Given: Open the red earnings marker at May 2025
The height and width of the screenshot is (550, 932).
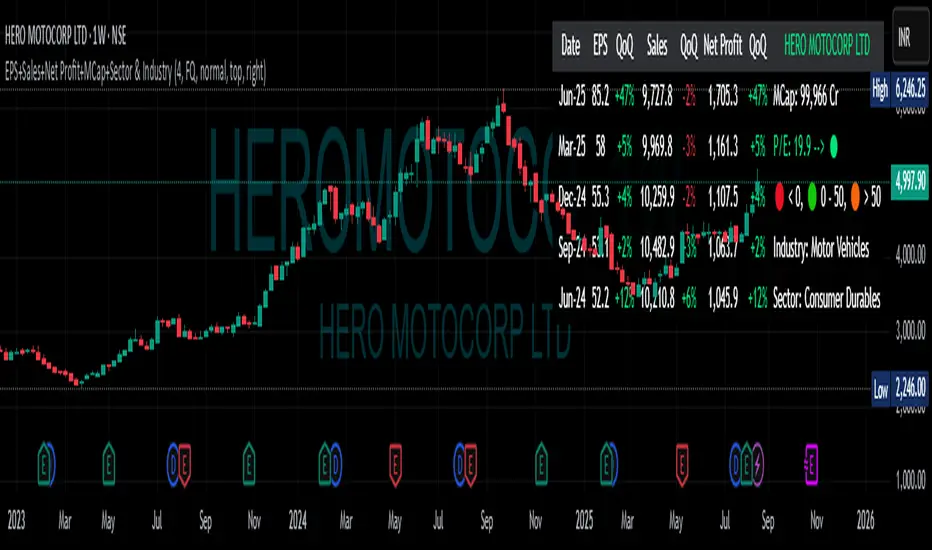Looking at the screenshot, I should [682, 464].
